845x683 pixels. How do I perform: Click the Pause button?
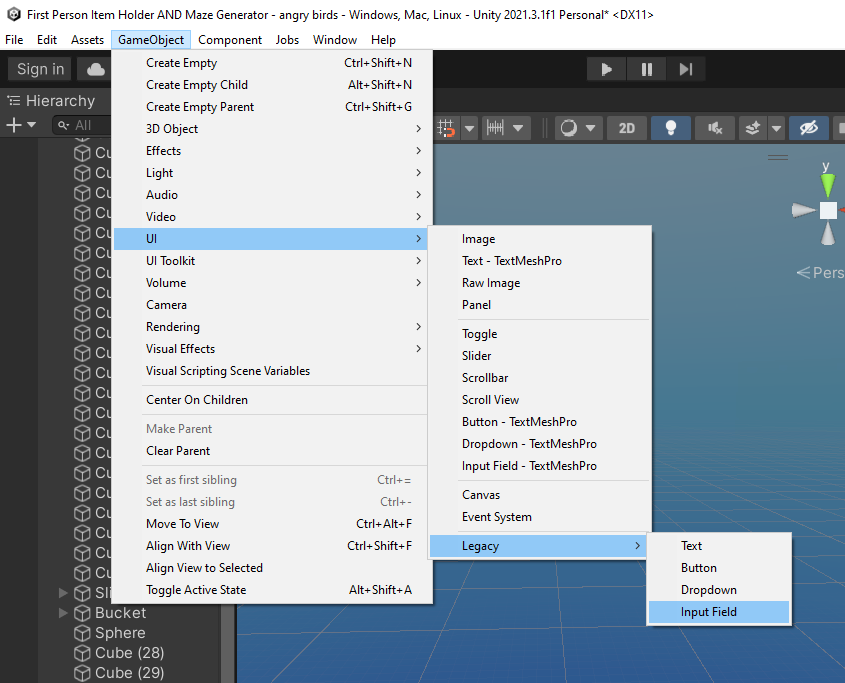[x=646, y=69]
